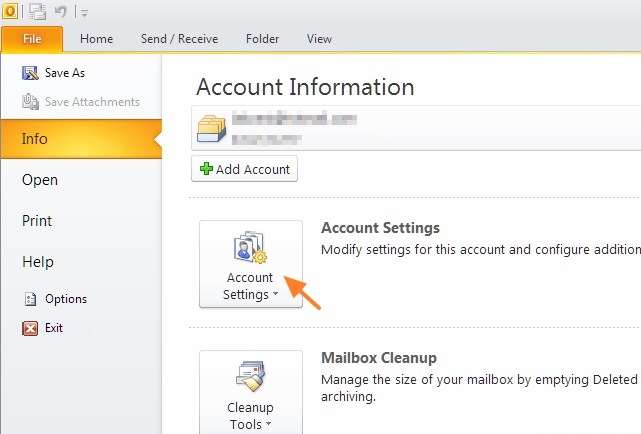Click the Undo icon in quick access toolbar
Screen dimensions: 641x434
[61, 11]
